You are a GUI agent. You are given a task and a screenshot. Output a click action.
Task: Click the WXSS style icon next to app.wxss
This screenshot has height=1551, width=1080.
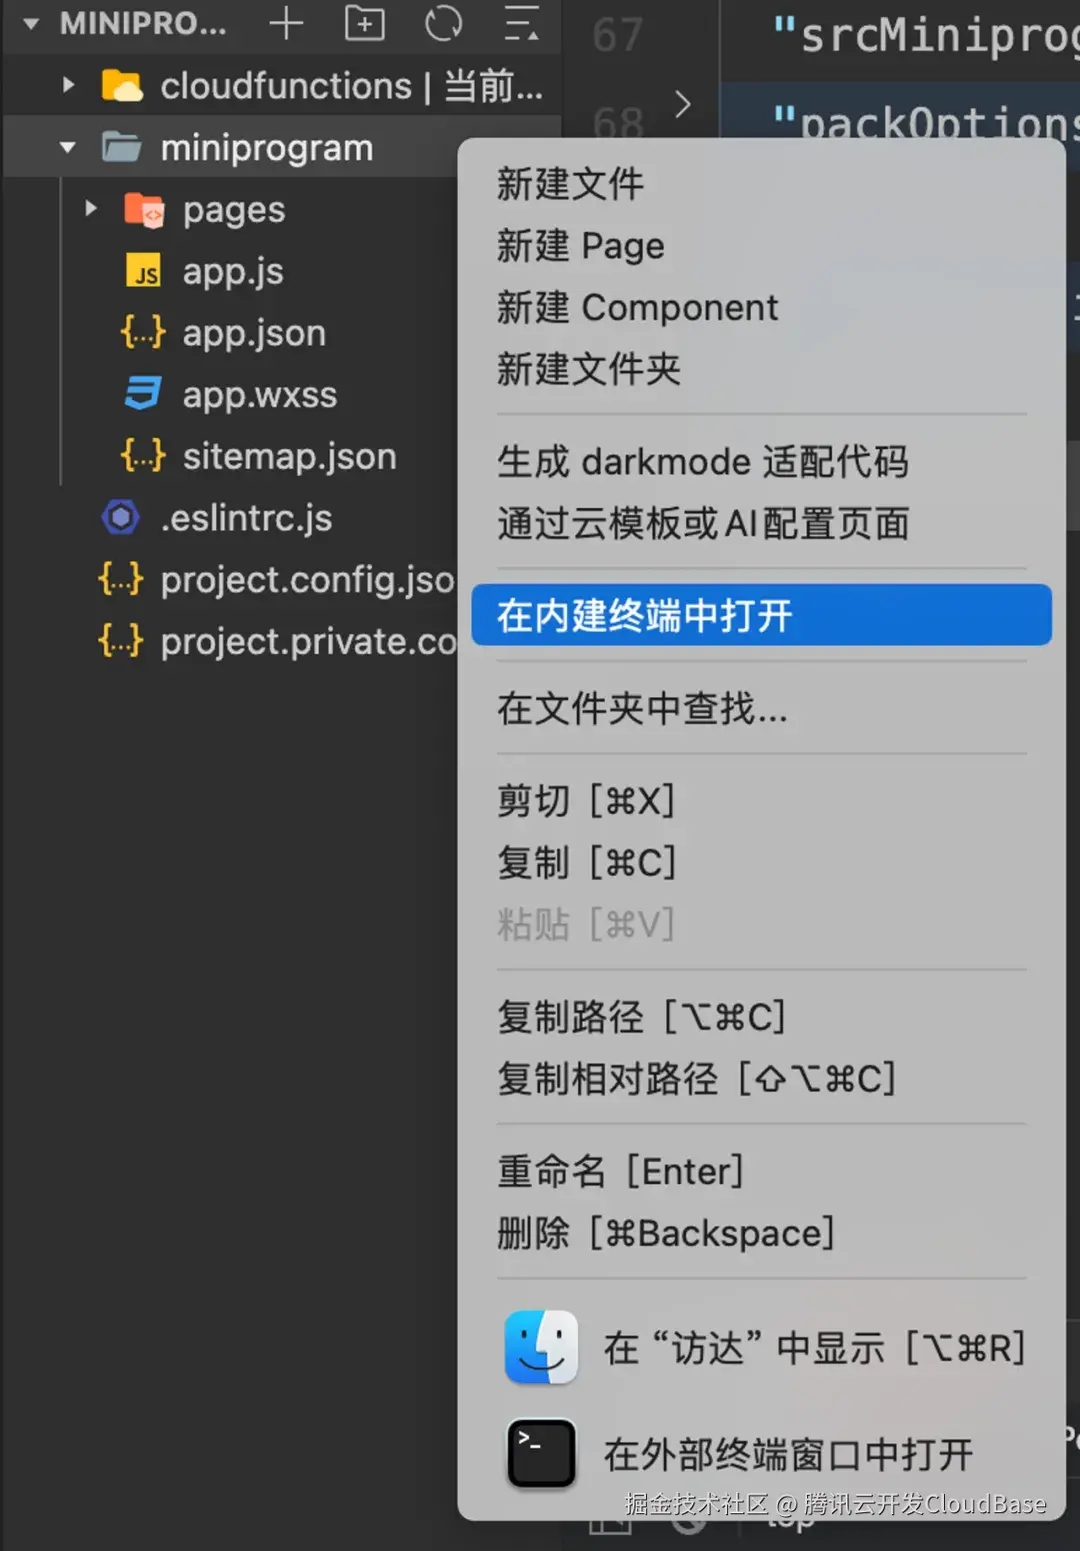pos(143,395)
